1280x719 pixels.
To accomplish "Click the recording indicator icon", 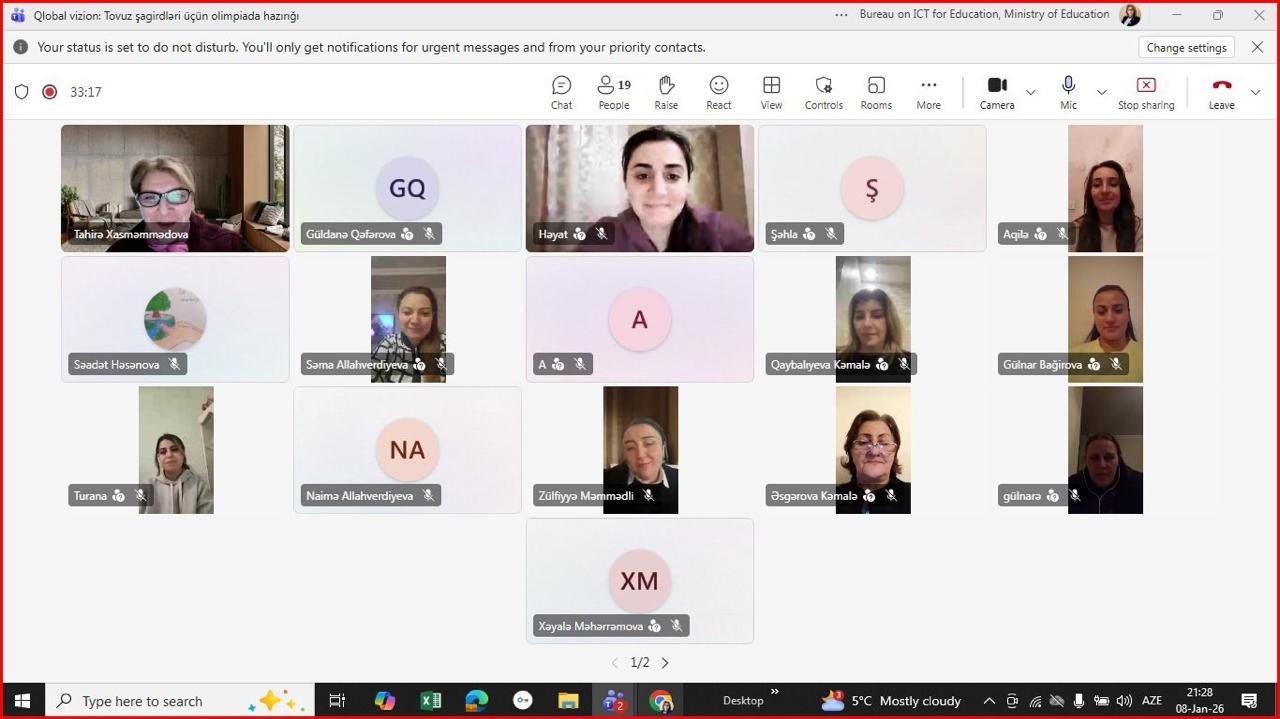I will 49,92.
